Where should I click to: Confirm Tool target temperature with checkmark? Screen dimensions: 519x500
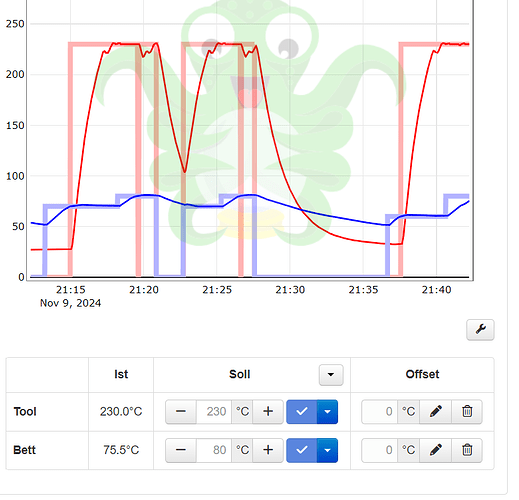pyautogui.click(x=302, y=411)
